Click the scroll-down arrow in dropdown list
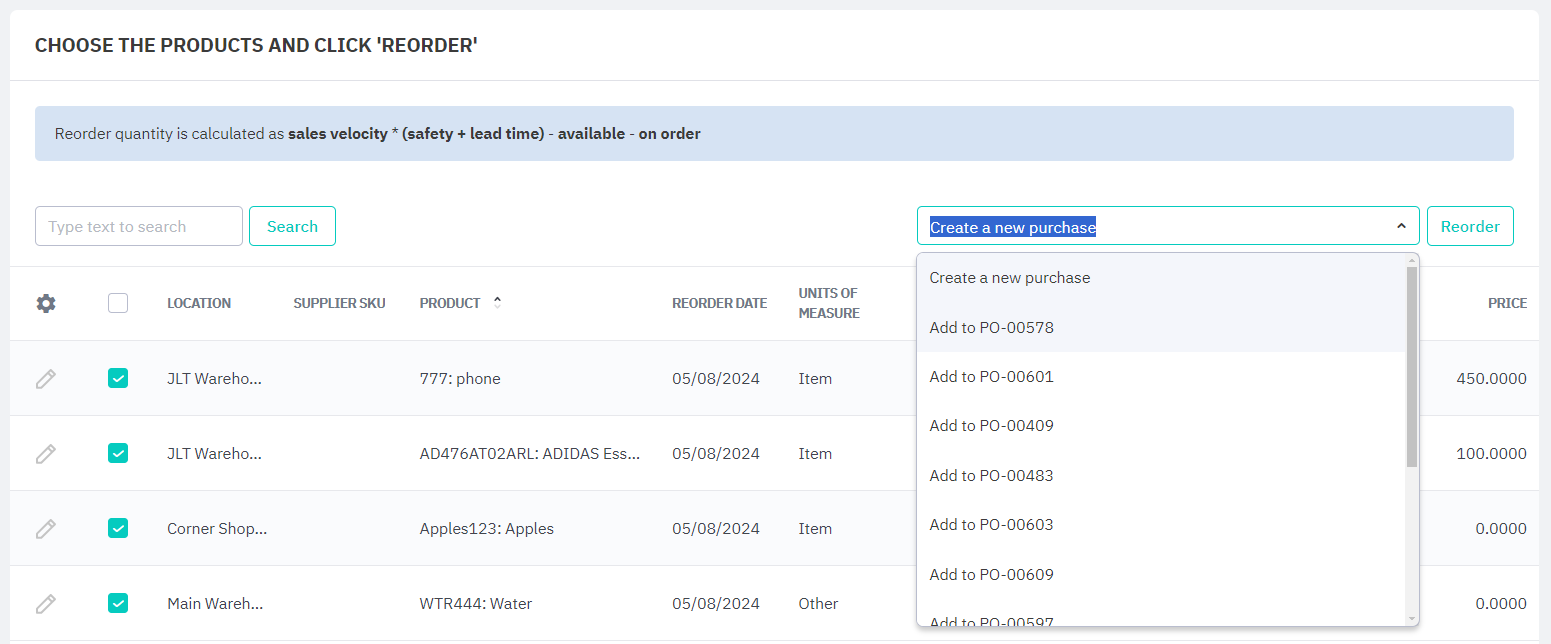1551x644 pixels. click(1411, 619)
